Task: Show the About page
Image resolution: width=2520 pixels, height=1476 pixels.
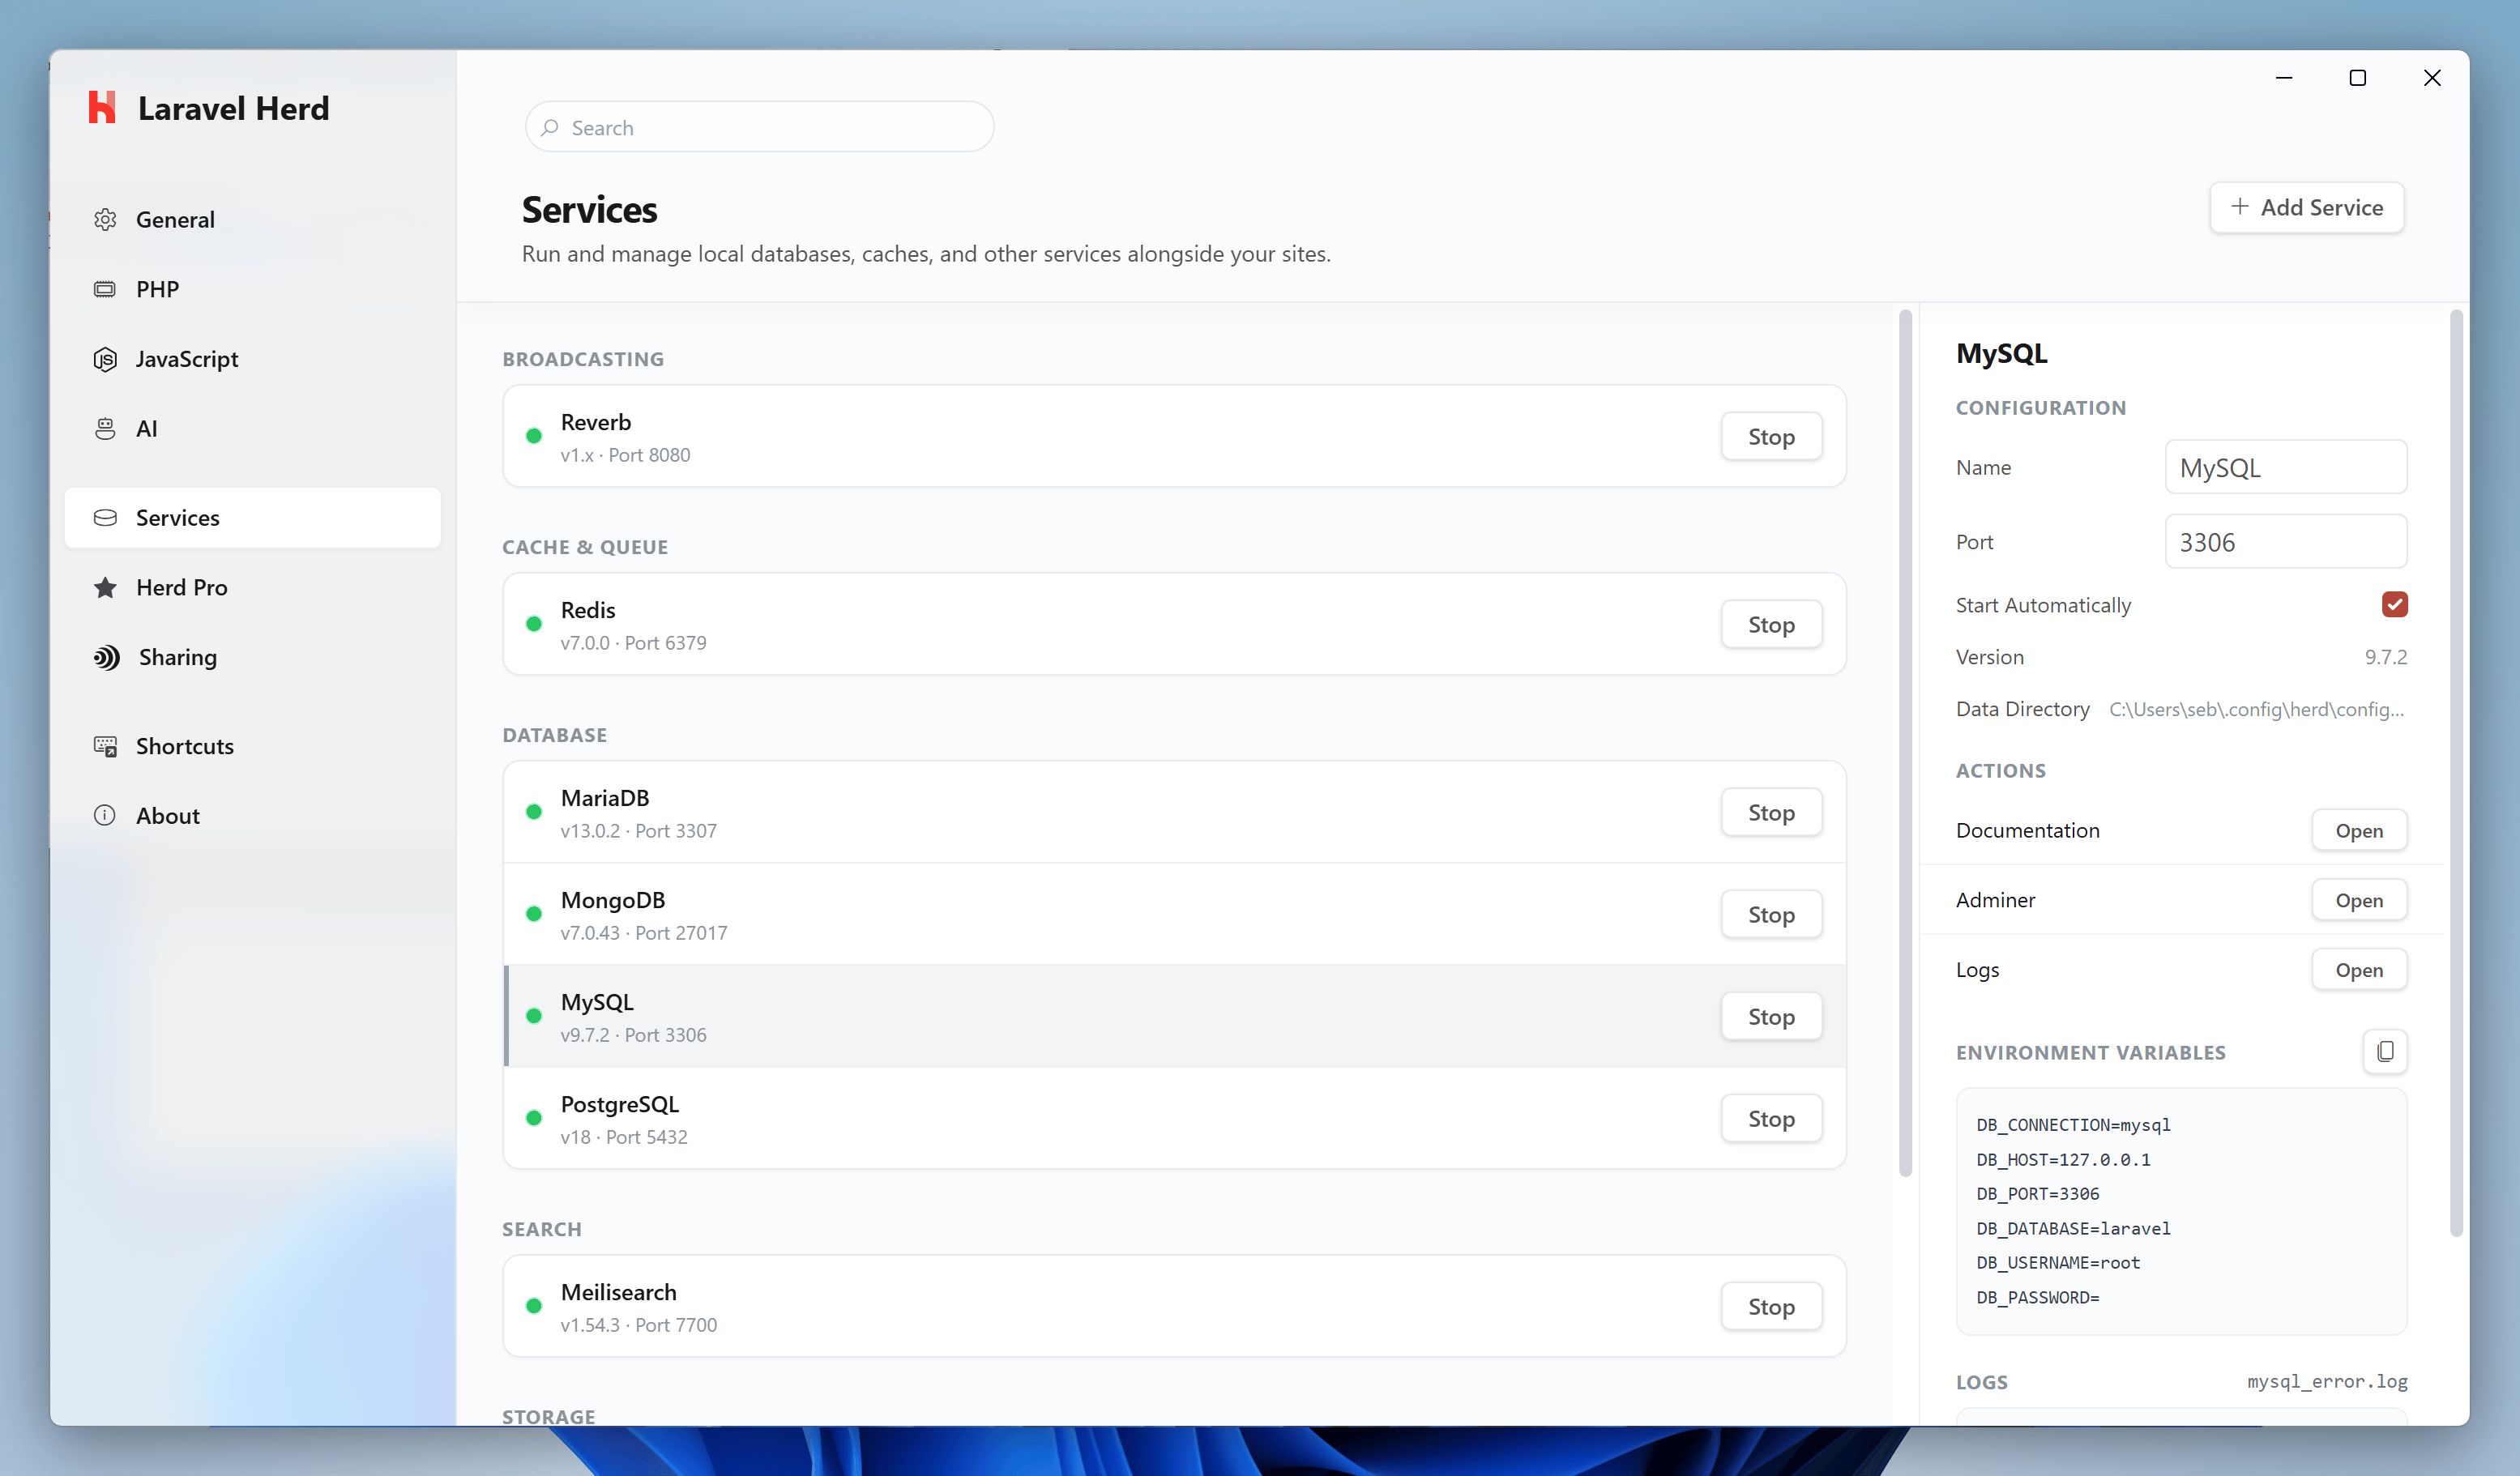Action: pos(252,815)
